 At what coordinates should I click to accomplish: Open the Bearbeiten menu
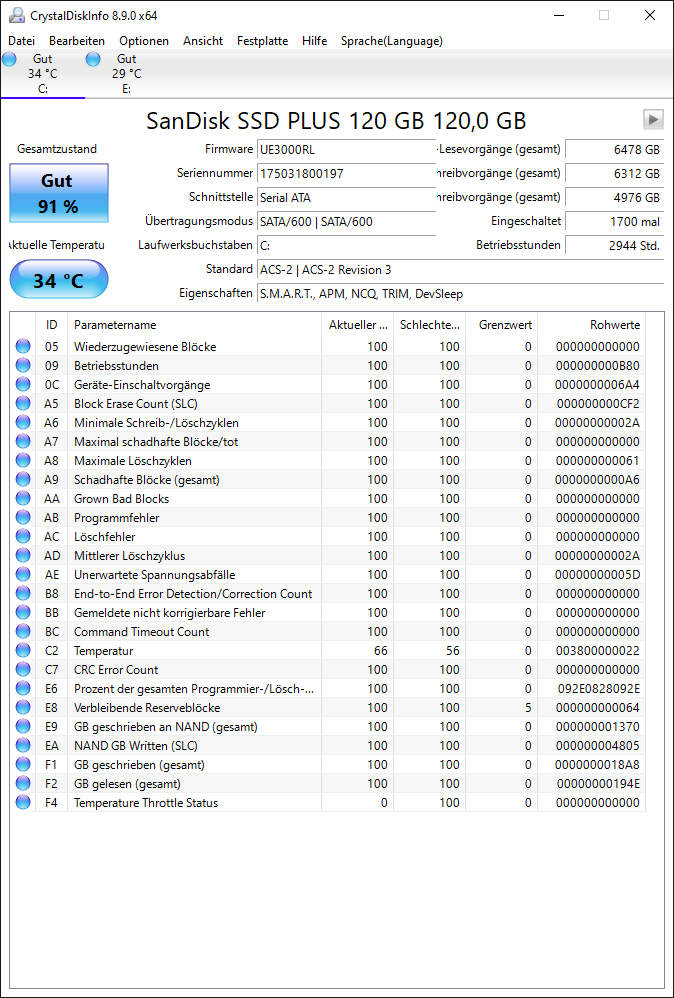[77, 41]
